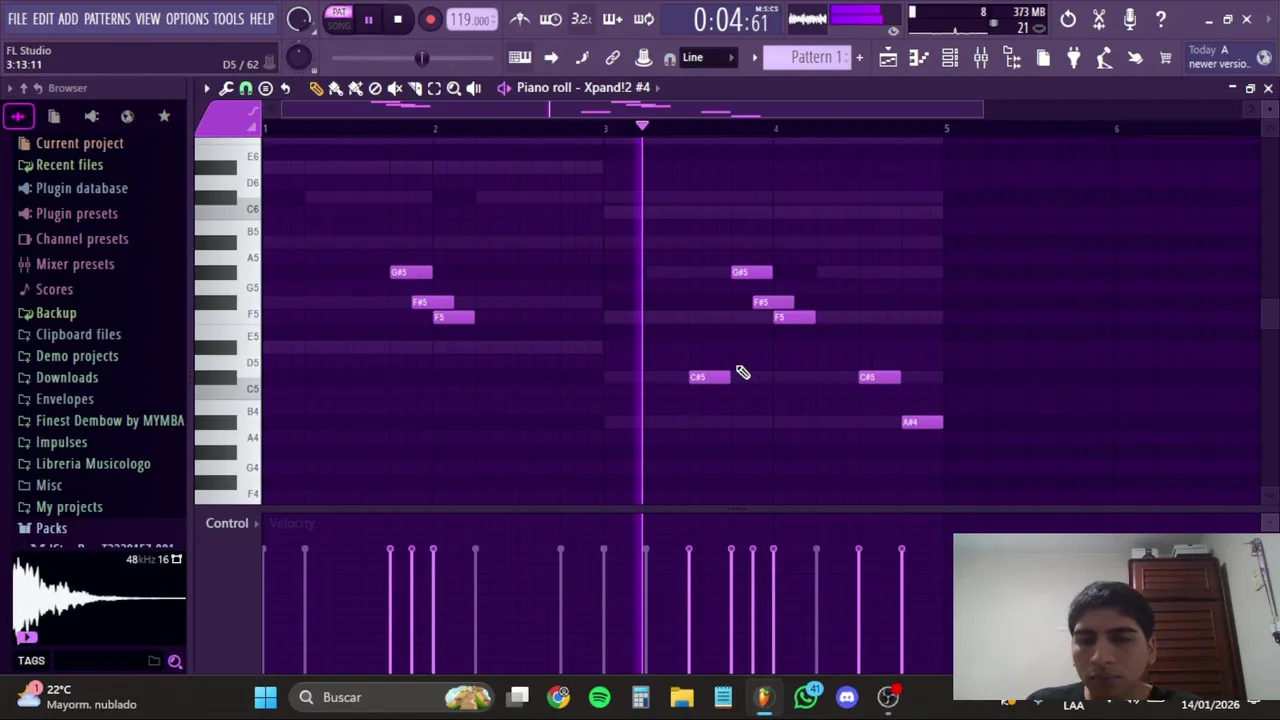The width and height of the screenshot is (1280, 720).
Task: Click the record button
Action: [x=430, y=19]
